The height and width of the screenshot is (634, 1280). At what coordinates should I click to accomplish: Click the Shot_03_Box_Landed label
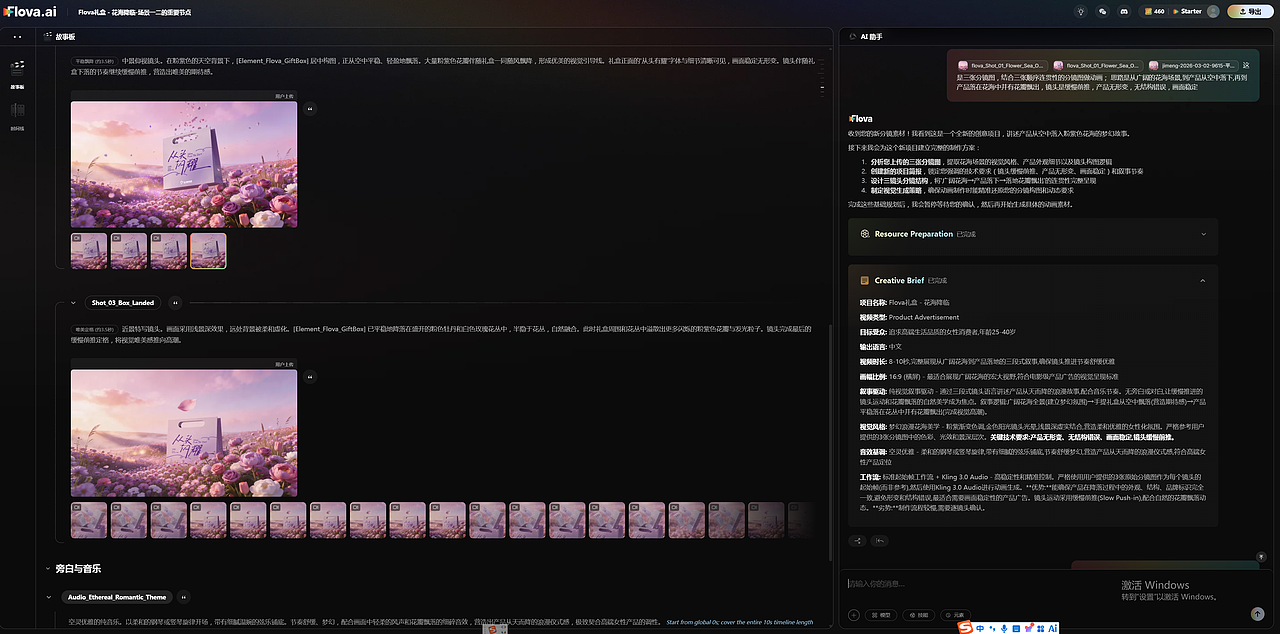(x=123, y=302)
